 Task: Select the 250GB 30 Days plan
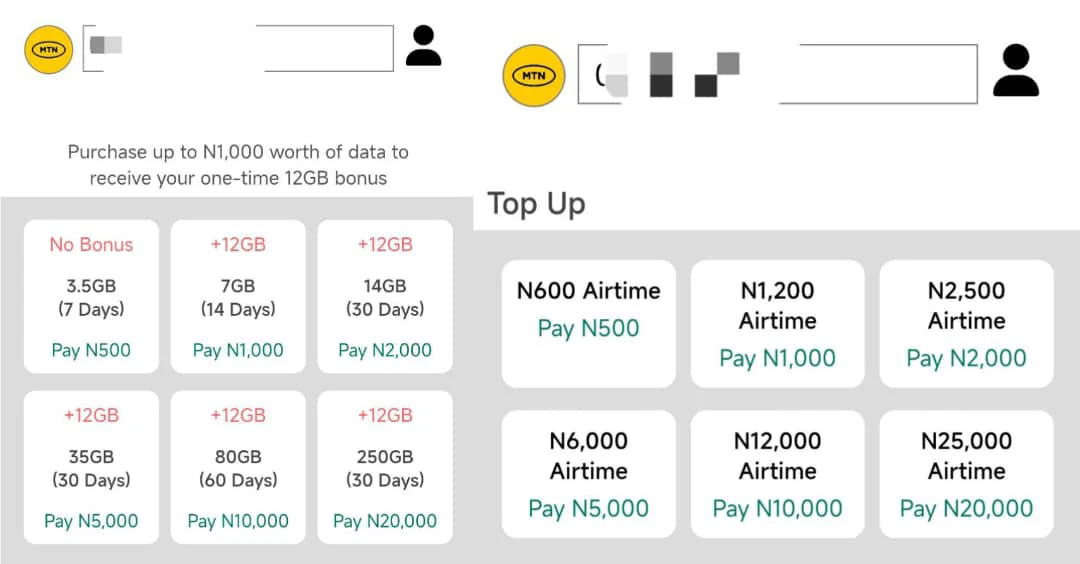385,468
